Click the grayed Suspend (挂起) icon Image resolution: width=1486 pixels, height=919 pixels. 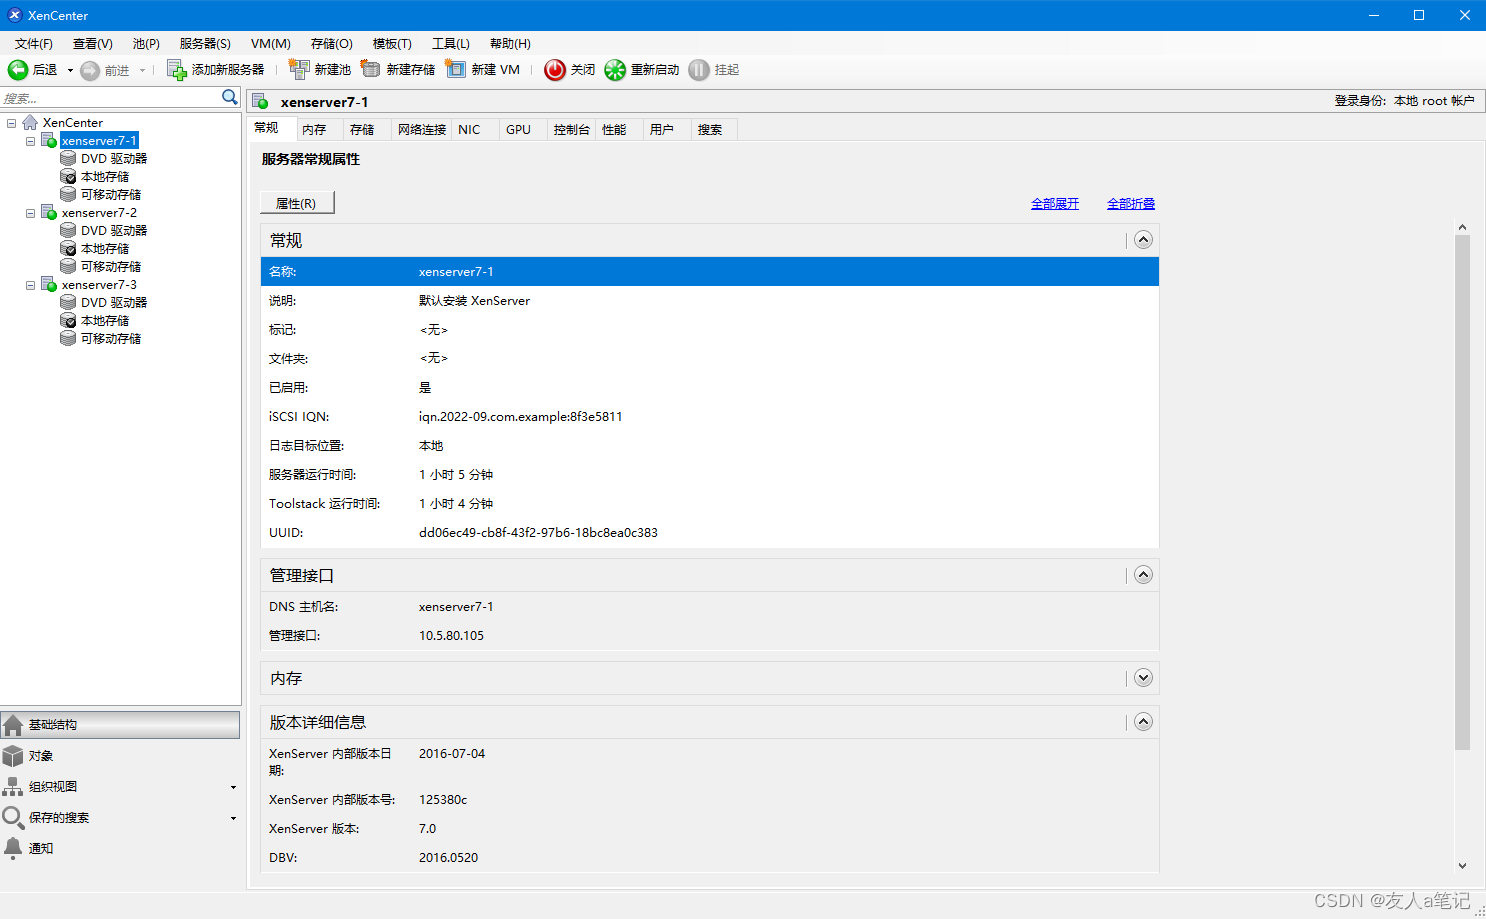[x=699, y=69]
